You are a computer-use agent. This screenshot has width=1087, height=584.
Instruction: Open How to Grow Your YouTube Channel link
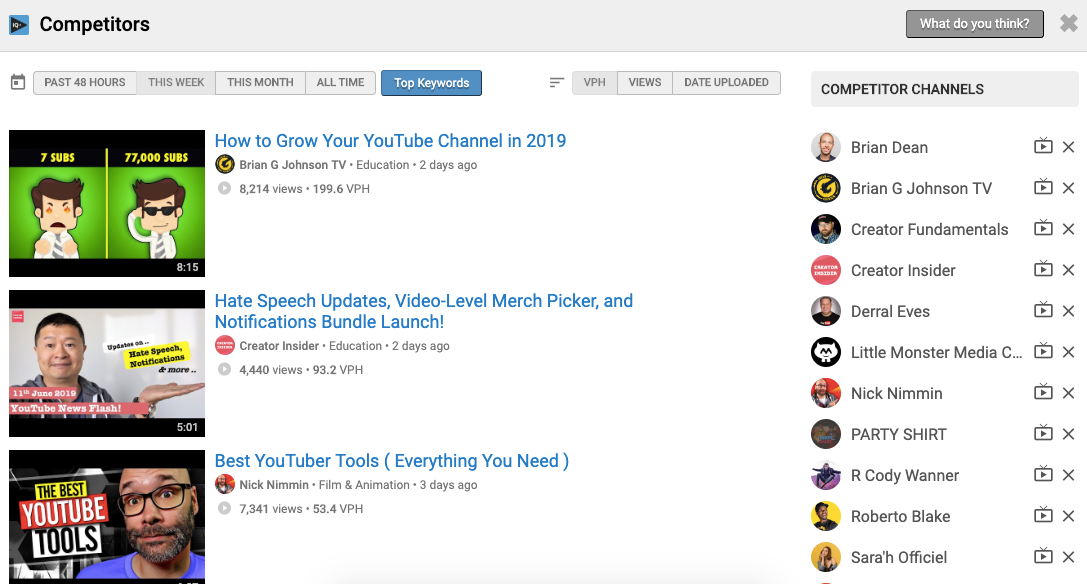(390, 141)
